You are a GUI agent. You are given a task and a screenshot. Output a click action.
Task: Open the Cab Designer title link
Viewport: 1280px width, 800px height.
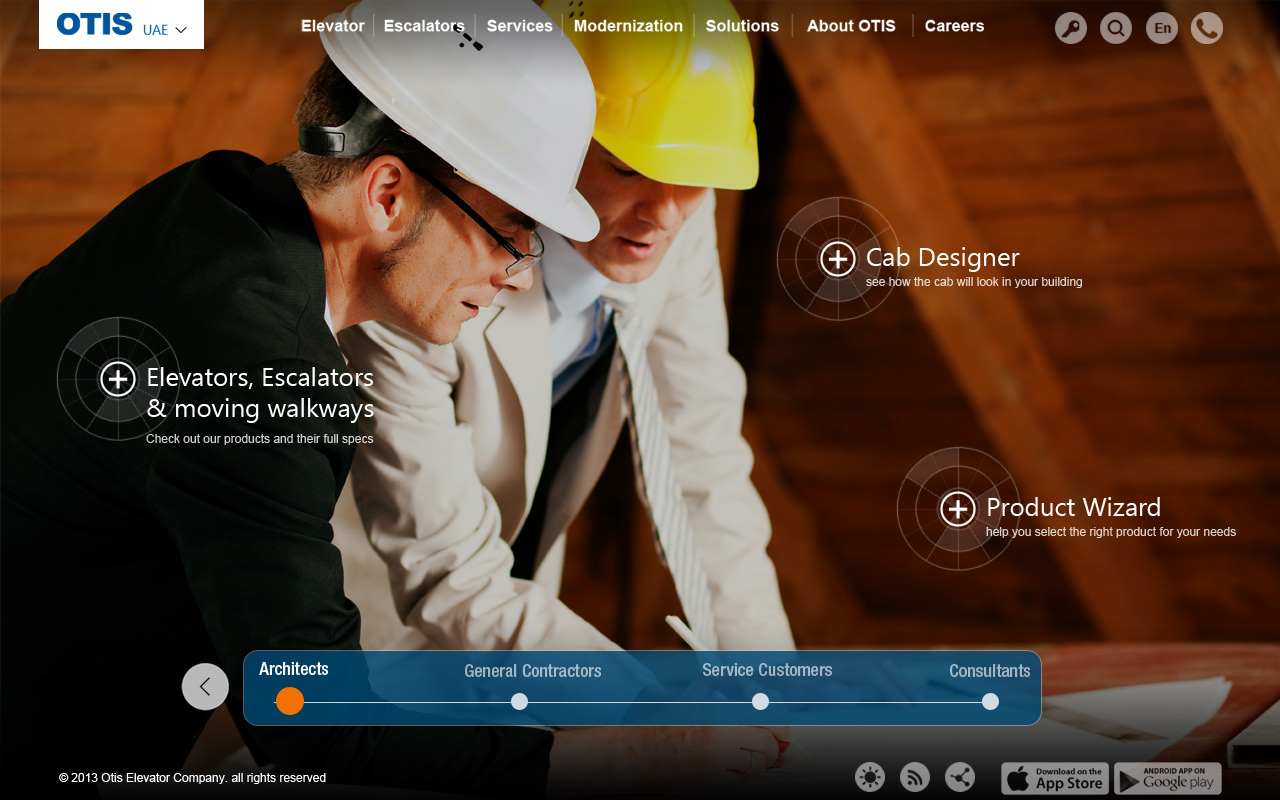[x=943, y=257]
